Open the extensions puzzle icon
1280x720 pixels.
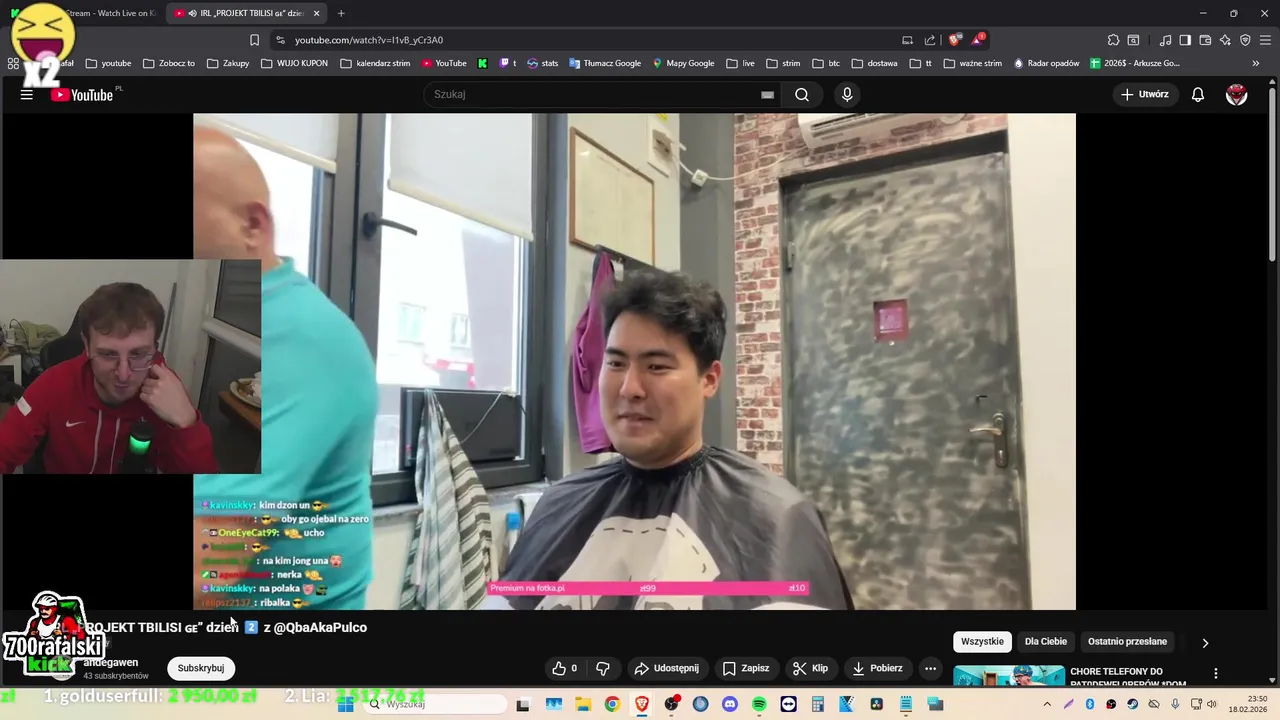click(x=1113, y=40)
